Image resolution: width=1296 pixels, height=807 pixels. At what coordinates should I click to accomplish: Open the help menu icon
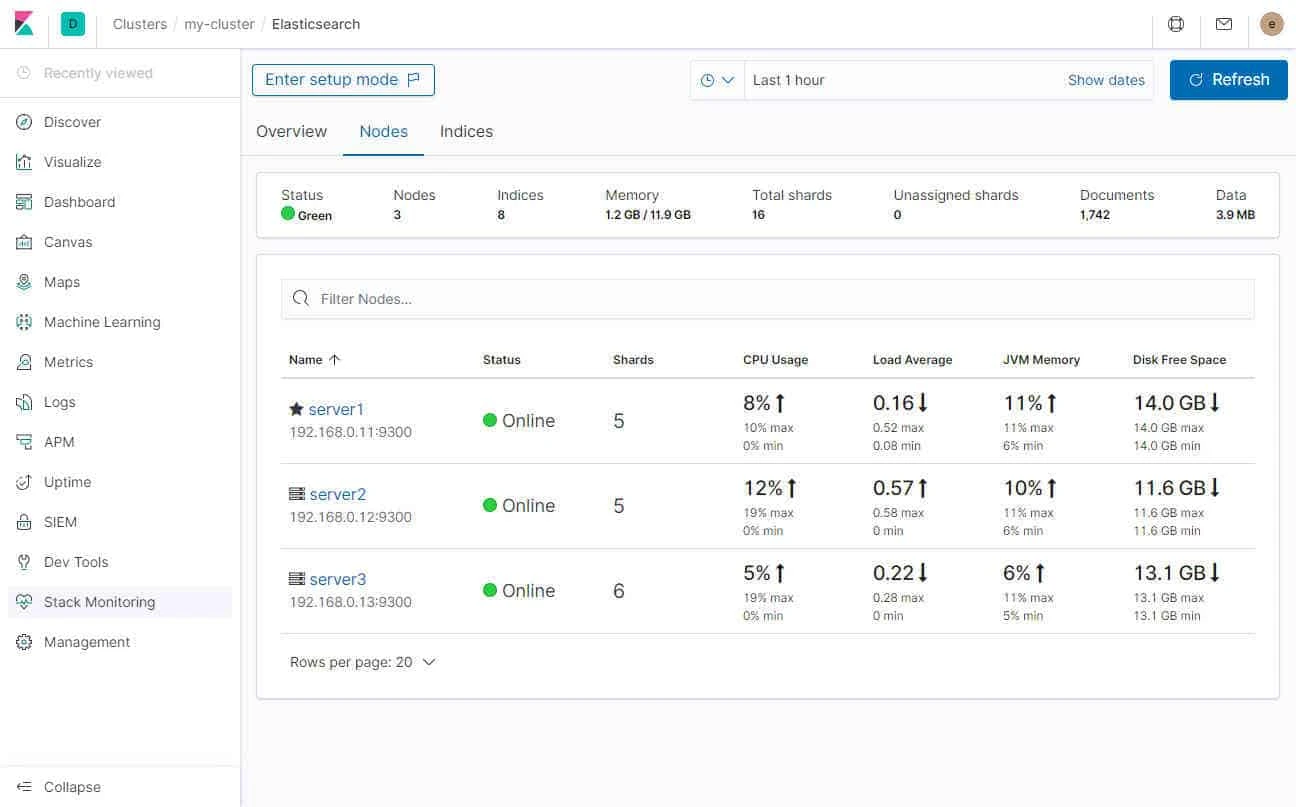[x=1175, y=24]
